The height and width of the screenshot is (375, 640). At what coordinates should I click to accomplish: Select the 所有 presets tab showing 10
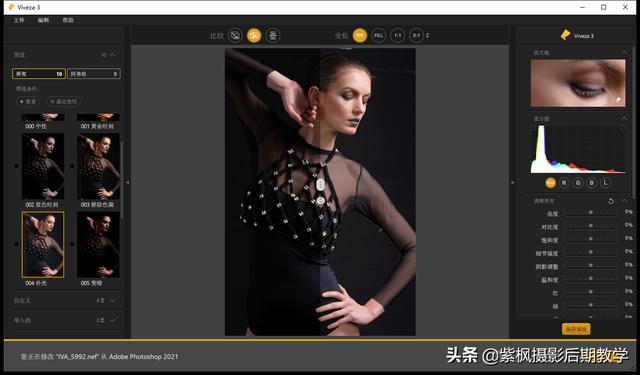39,73
